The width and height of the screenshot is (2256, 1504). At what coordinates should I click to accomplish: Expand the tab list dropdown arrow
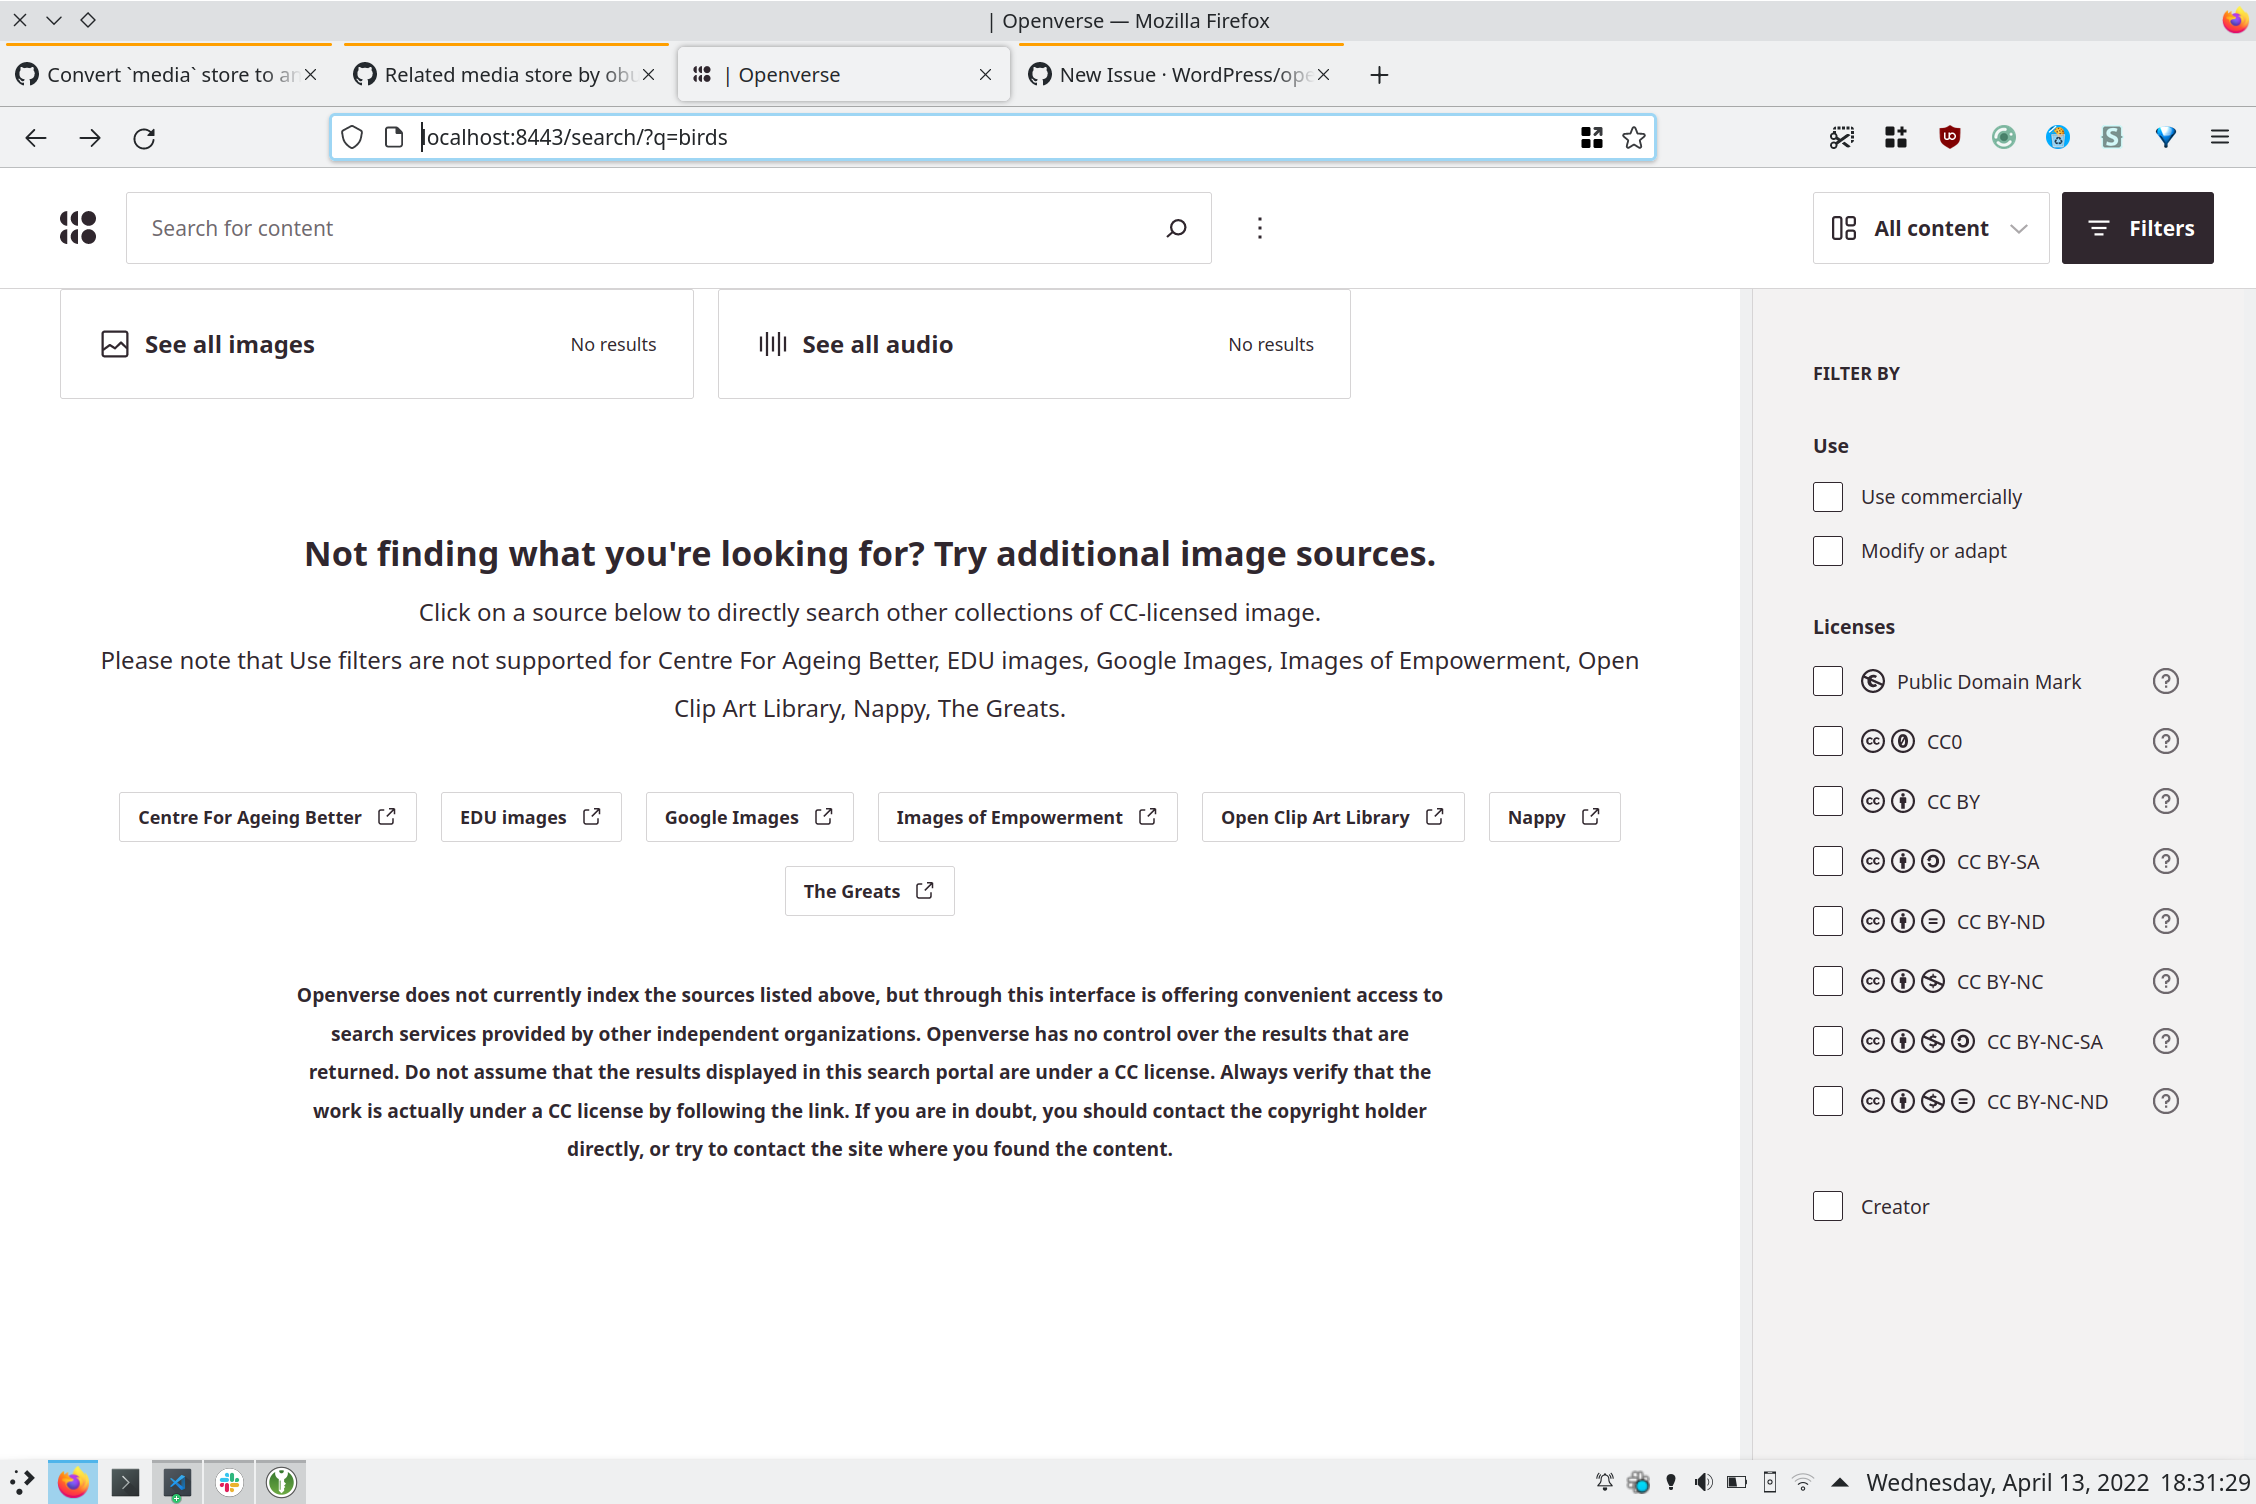(54, 20)
